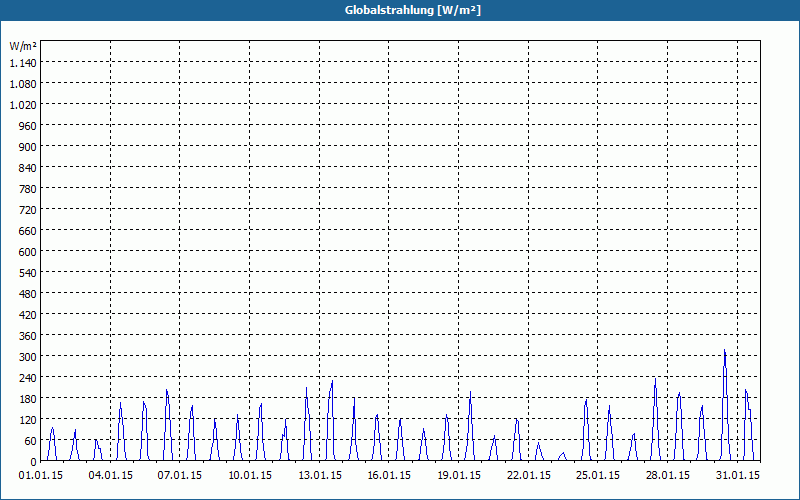Viewport: 800px width, 500px height.
Task: Click the 720 y-axis value
Action: [27, 210]
